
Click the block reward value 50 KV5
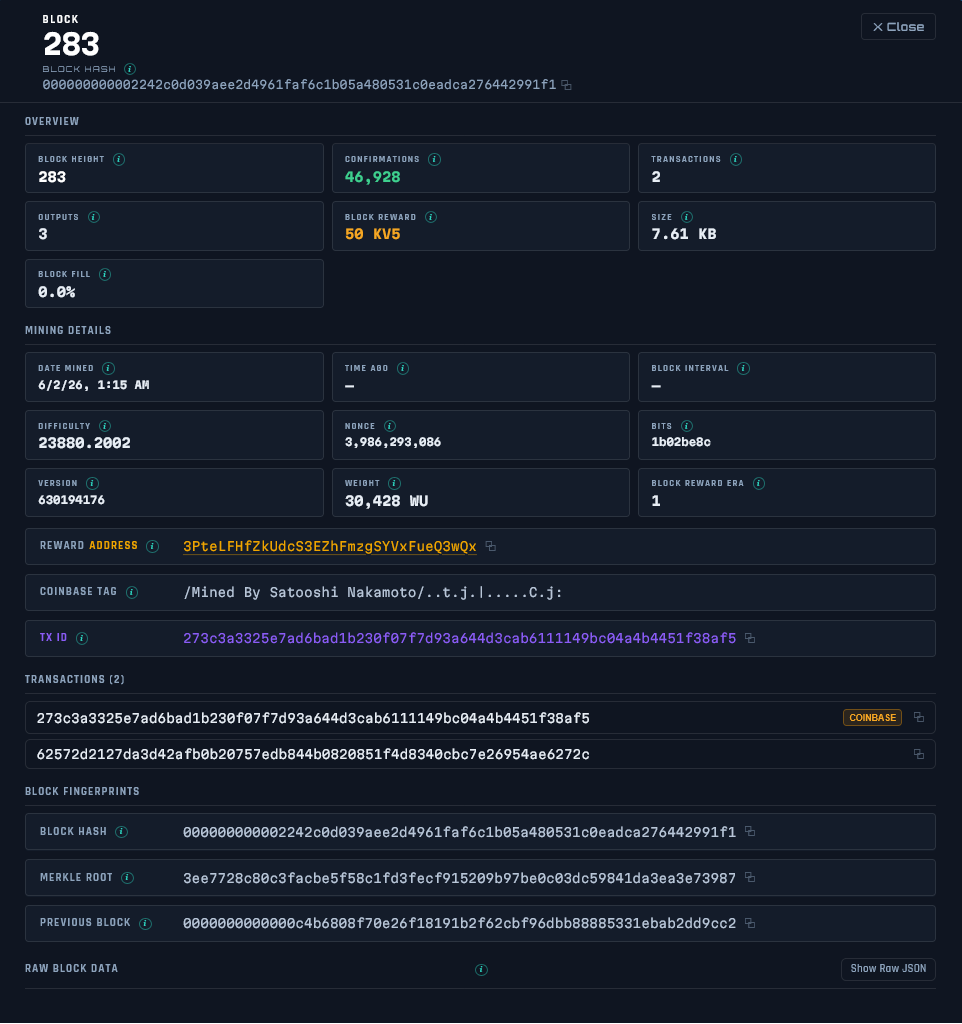pos(372,234)
